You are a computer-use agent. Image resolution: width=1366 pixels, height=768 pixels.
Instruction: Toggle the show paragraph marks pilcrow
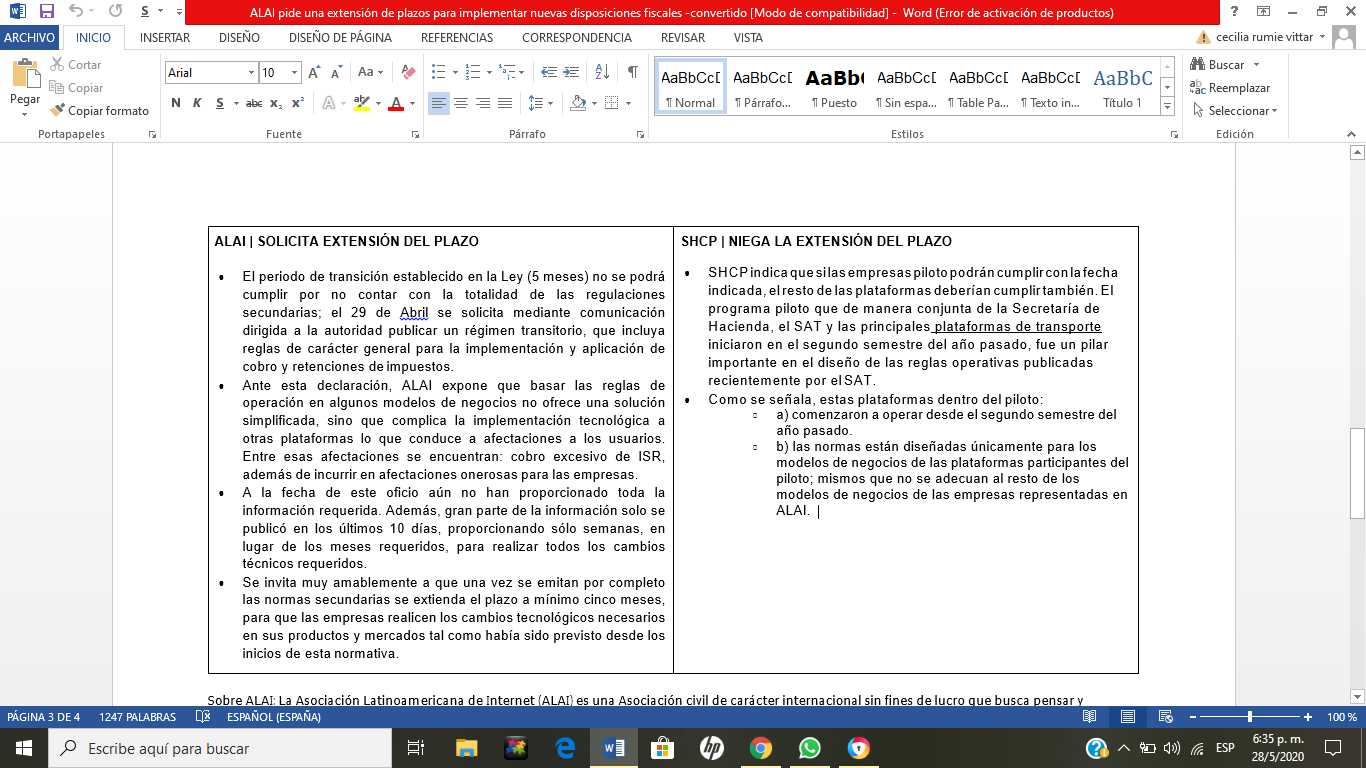tap(632, 72)
